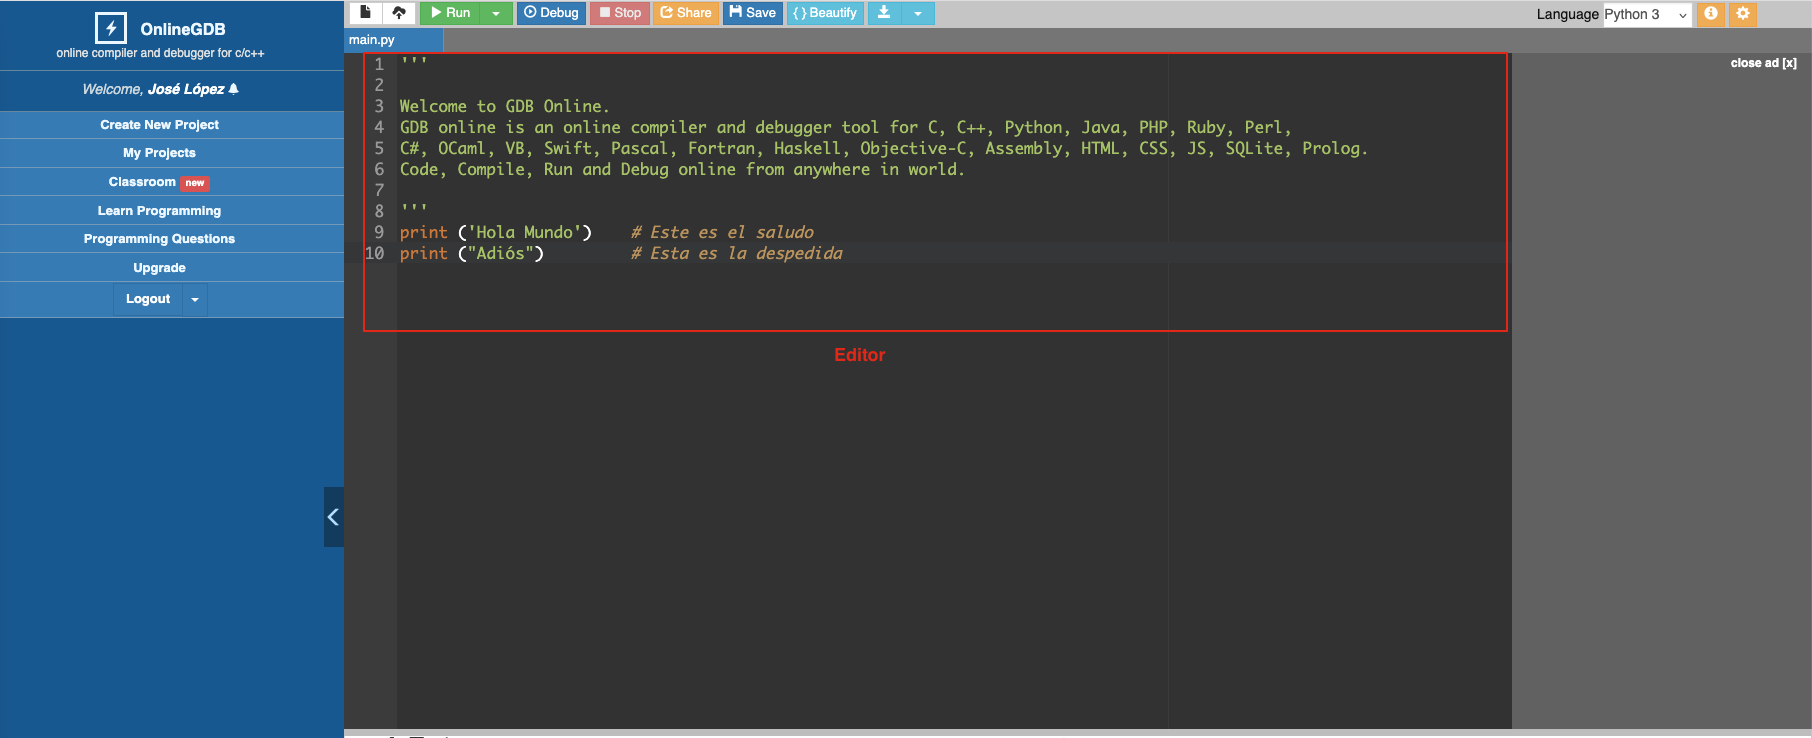Viewport: 1812px width, 738px height.
Task: Expand the download options dropdown arrow
Action: tap(918, 13)
